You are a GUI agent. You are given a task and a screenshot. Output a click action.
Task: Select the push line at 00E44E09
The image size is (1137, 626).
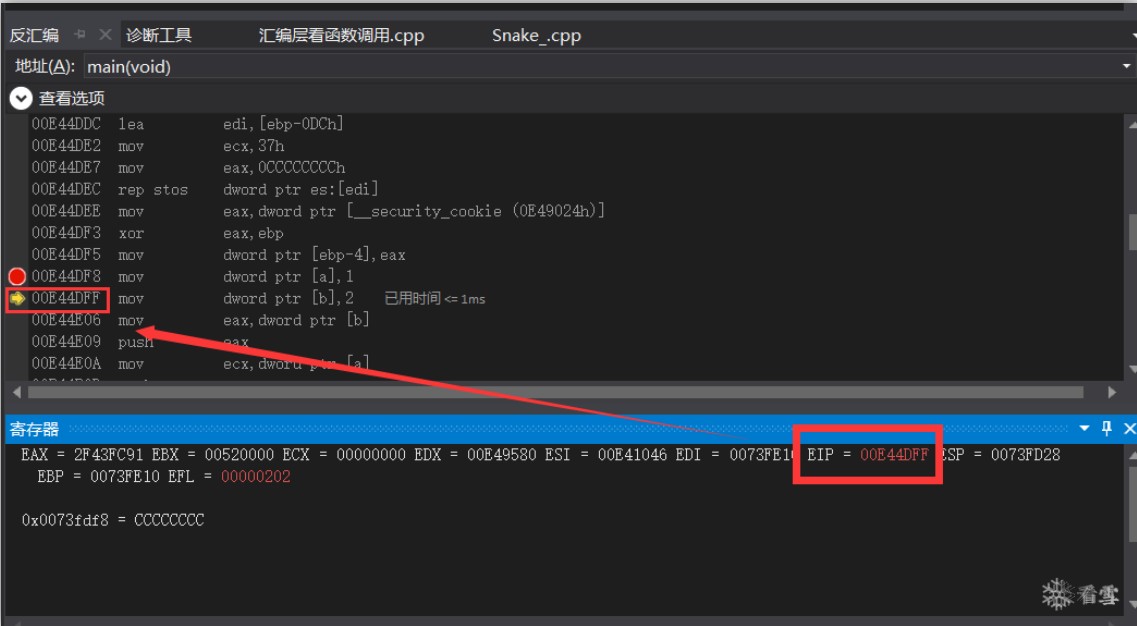point(140,342)
